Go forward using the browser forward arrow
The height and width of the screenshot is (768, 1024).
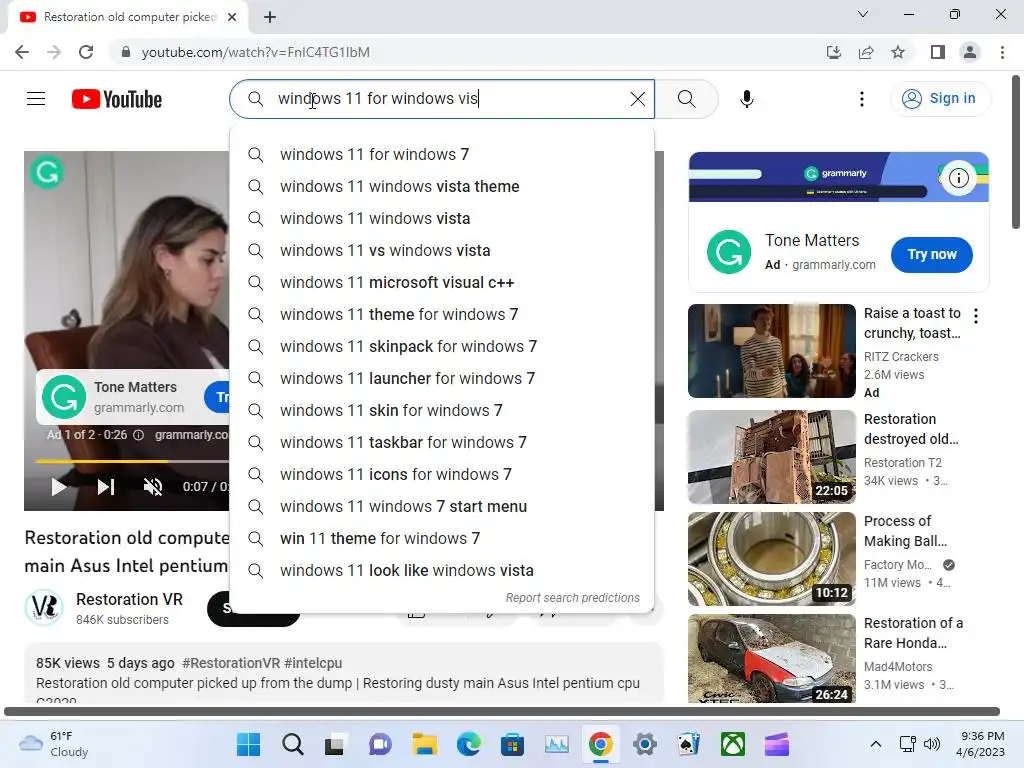pos(54,52)
